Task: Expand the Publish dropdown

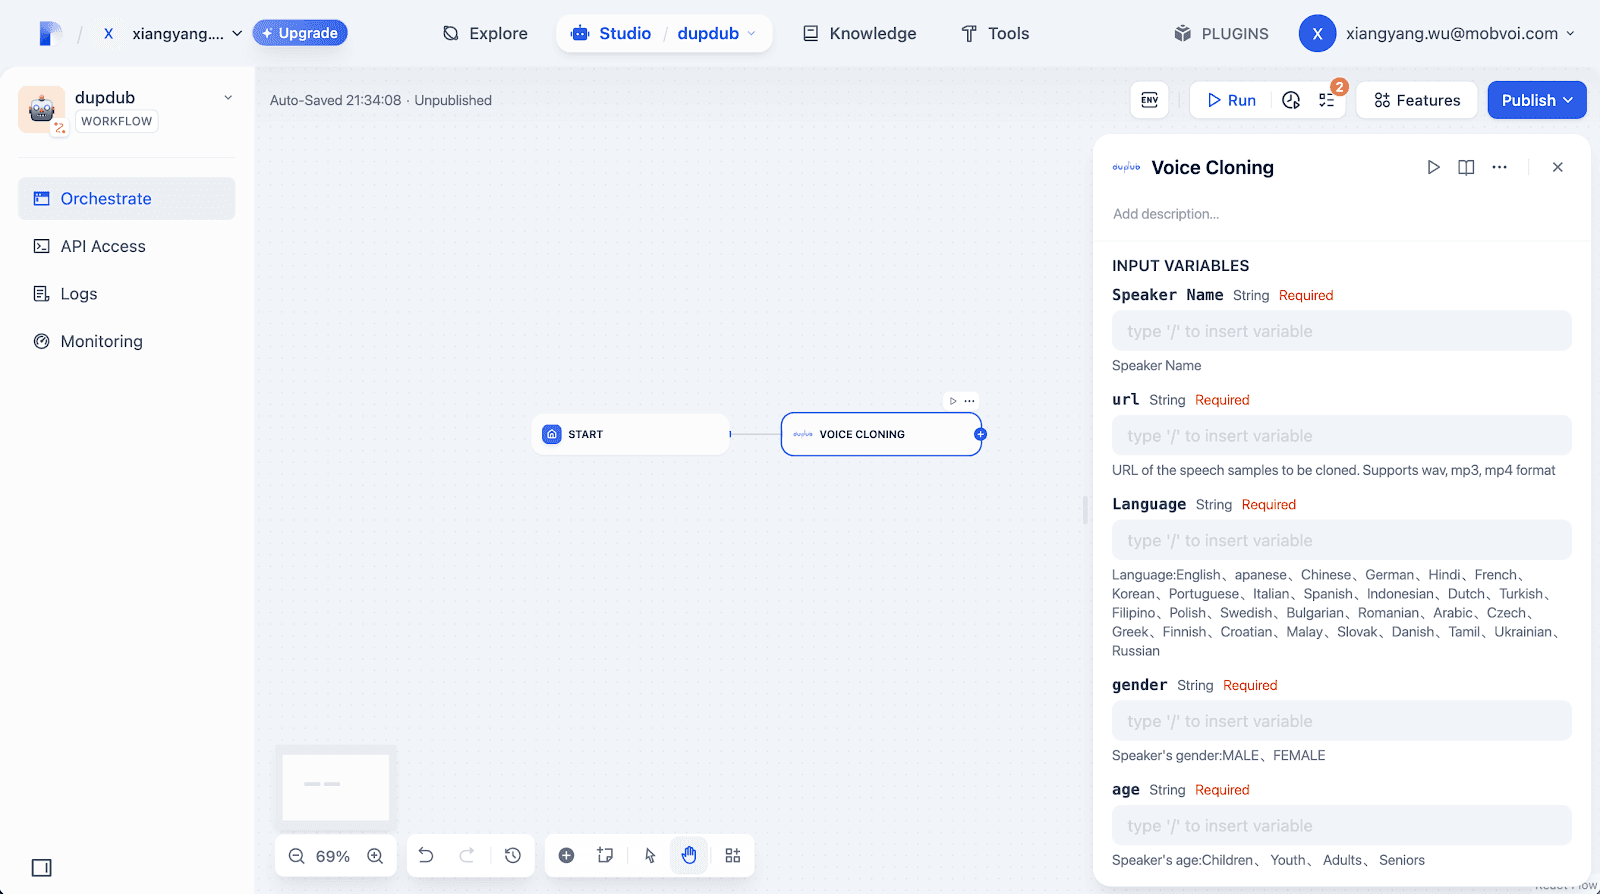Action: point(1537,100)
